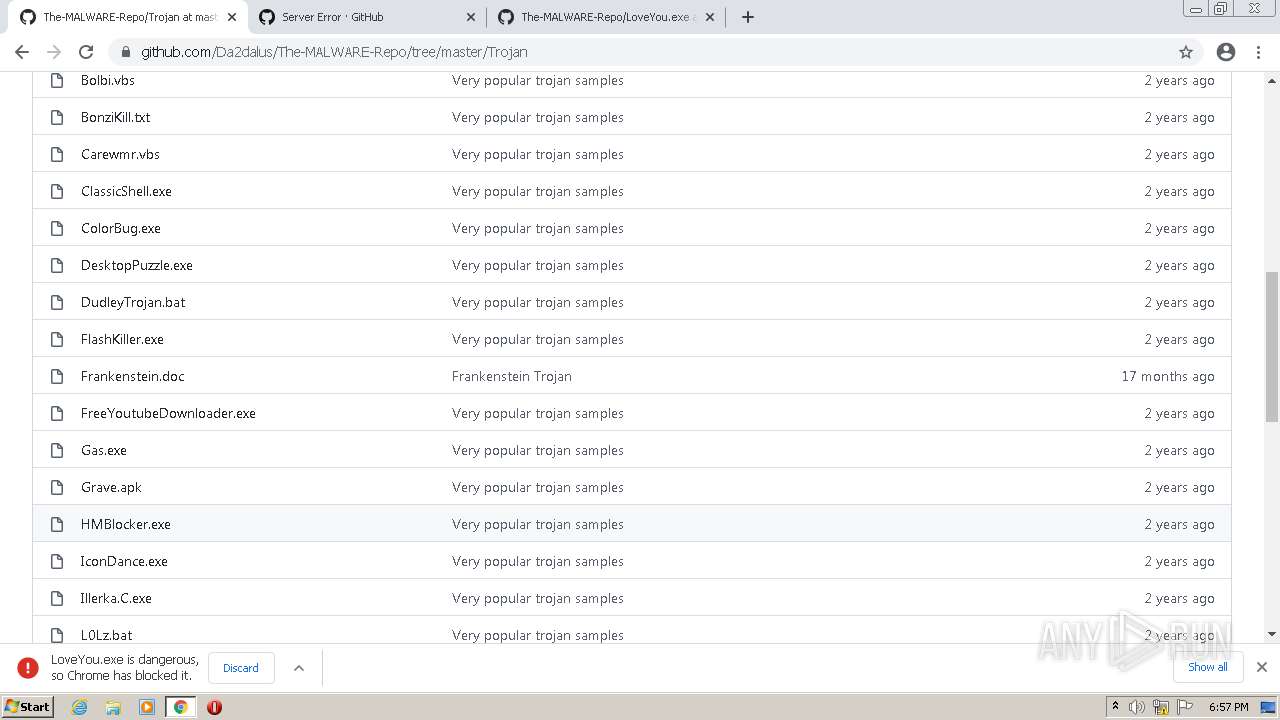Click the file icon beside Carewmr.vbs

point(57,154)
